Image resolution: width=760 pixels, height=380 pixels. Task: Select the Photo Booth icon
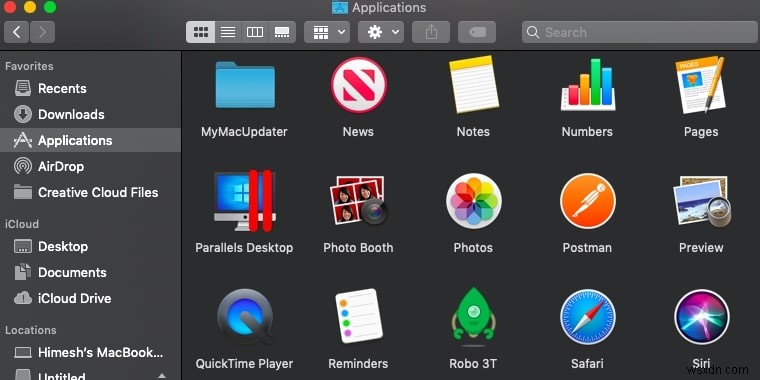click(359, 201)
